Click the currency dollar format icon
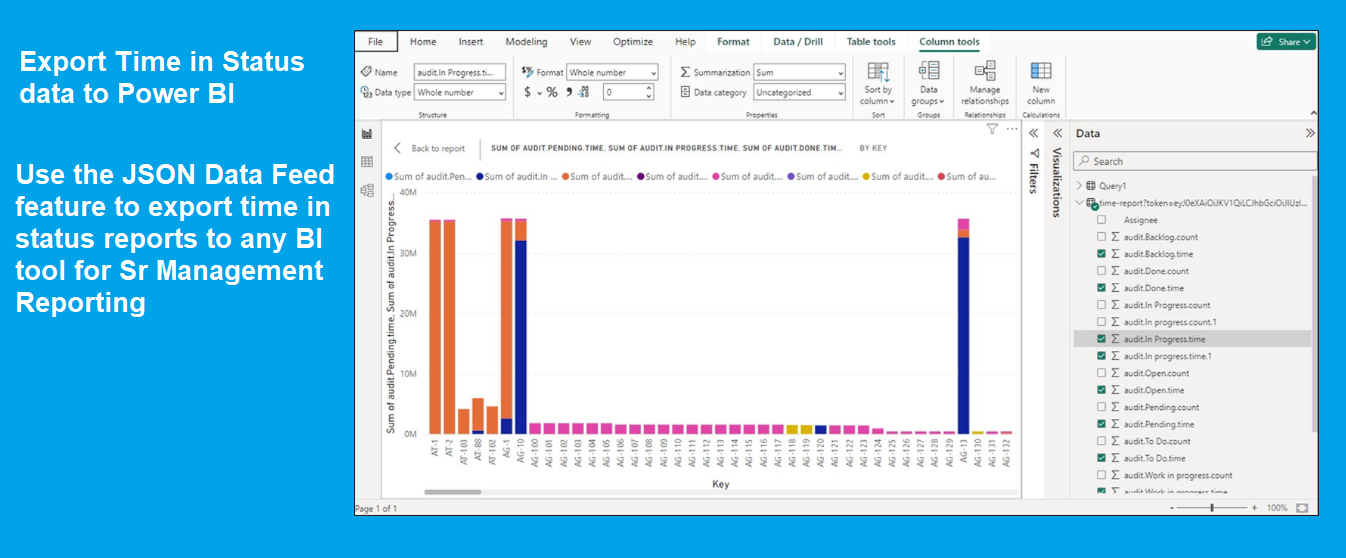This screenshot has width=1346, height=558. 528,92
